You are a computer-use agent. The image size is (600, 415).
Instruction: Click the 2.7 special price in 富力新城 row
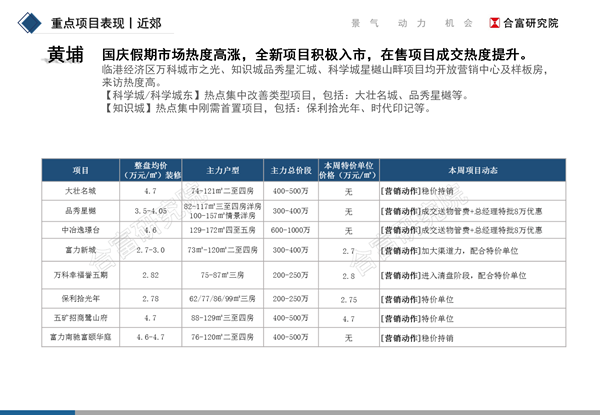coord(349,251)
